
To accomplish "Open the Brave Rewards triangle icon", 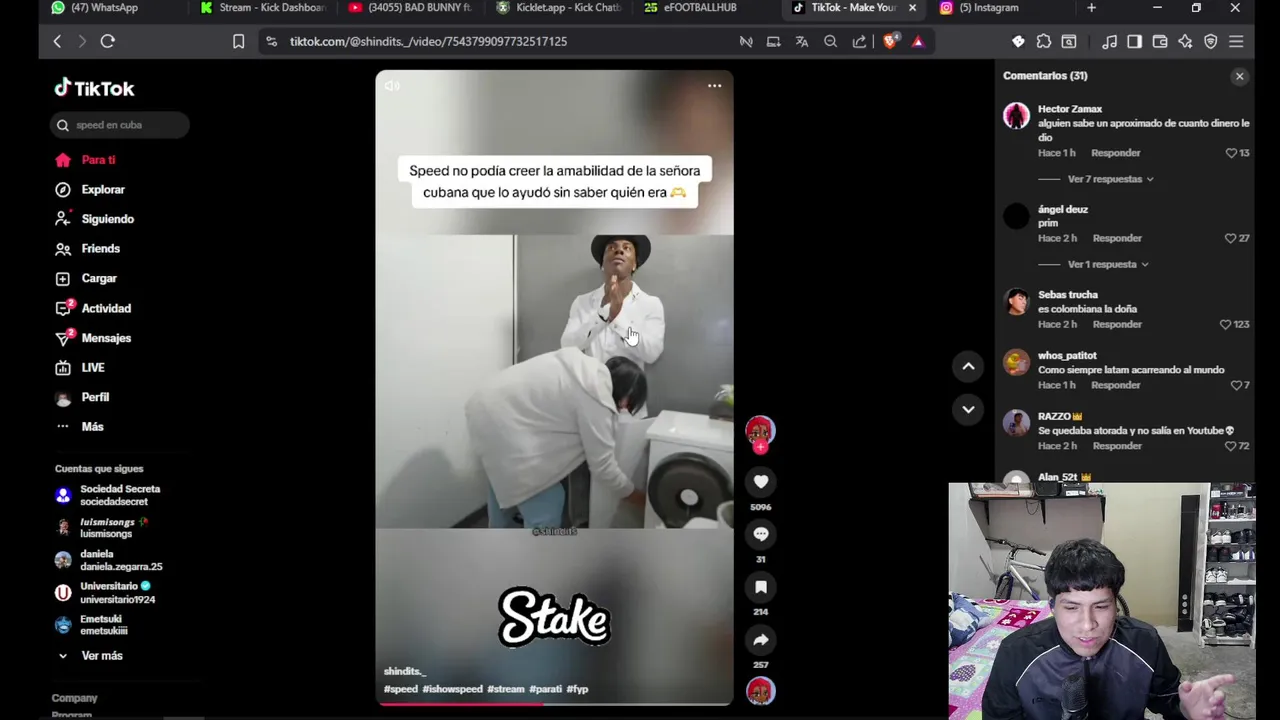I will pyautogui.click(x=918, y=41).
